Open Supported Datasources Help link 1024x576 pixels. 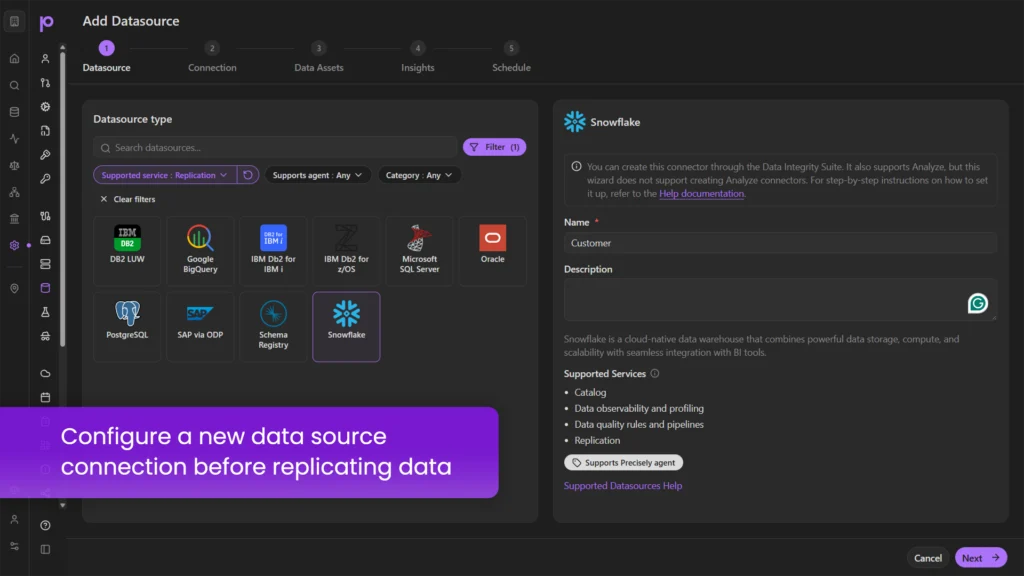coord(623,485)
